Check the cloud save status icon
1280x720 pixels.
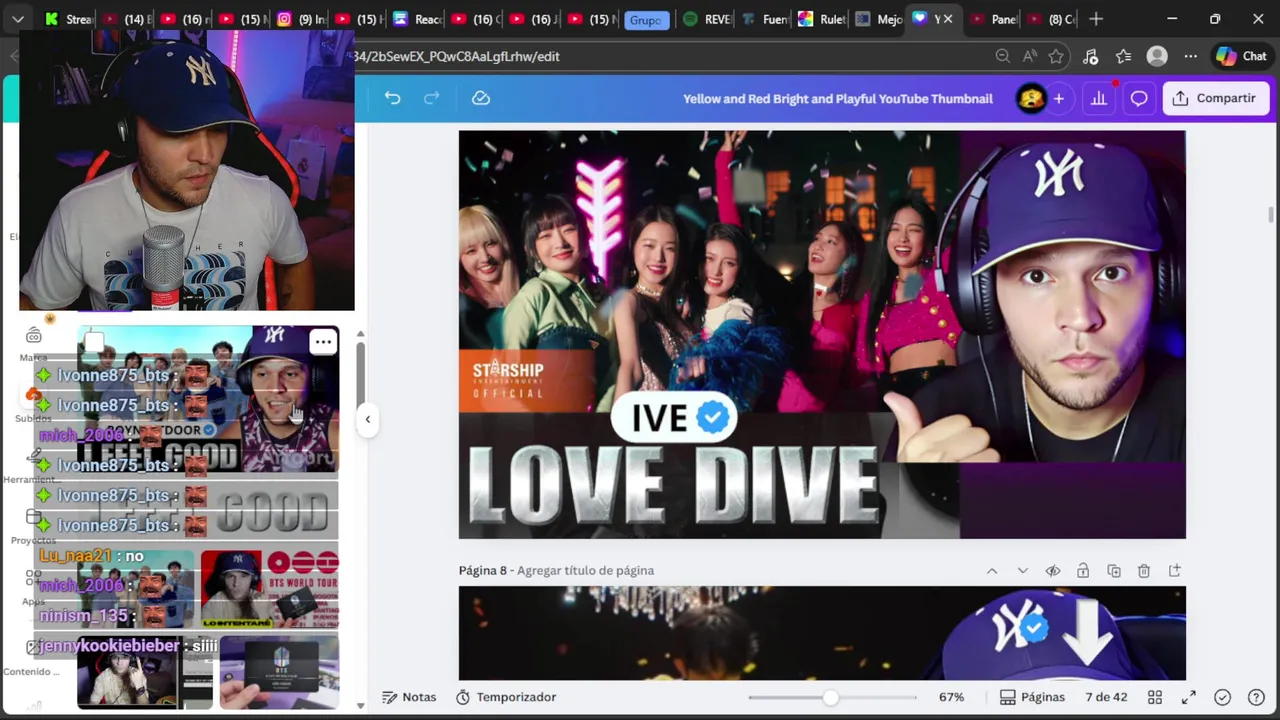pos(481,98)
